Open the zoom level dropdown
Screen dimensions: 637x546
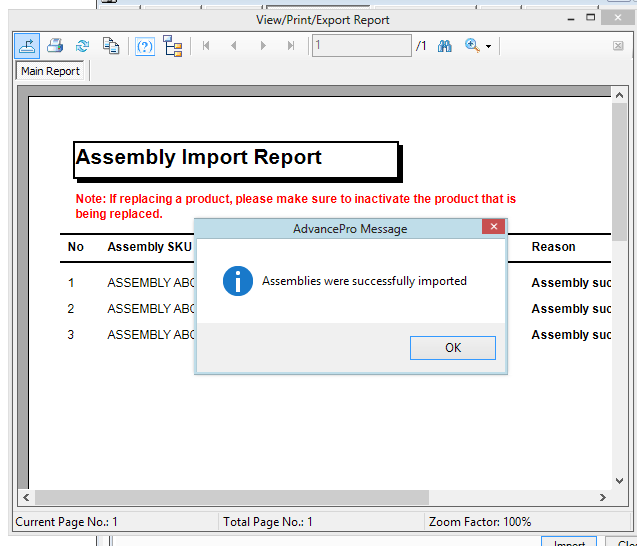tap(488, 46)
